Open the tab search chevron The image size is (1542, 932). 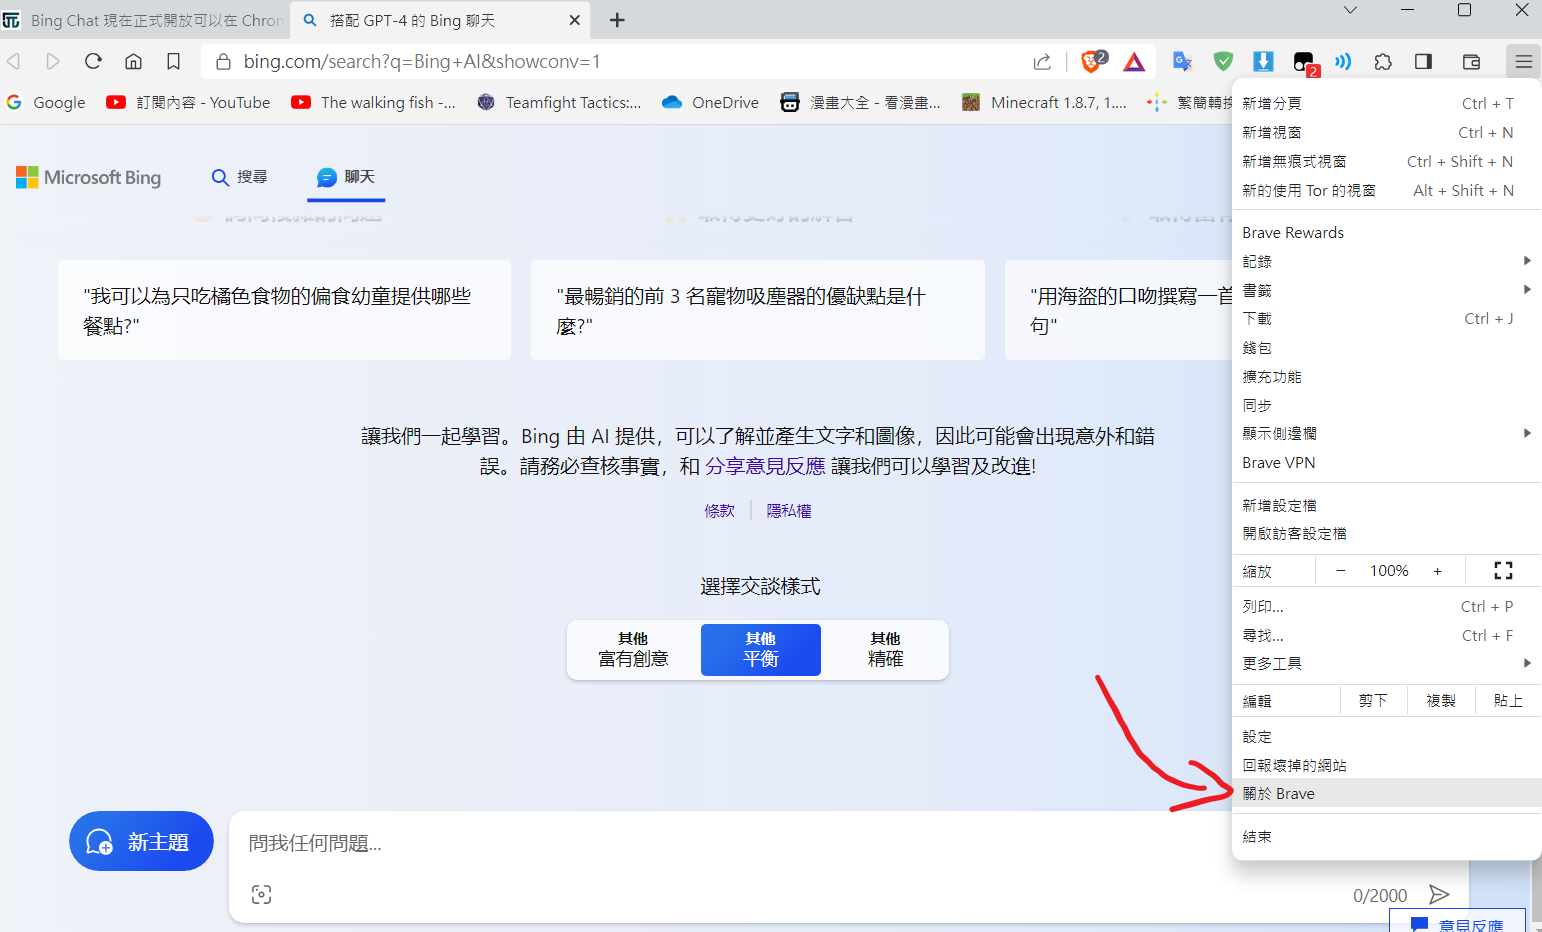[x=1350, y=10]
